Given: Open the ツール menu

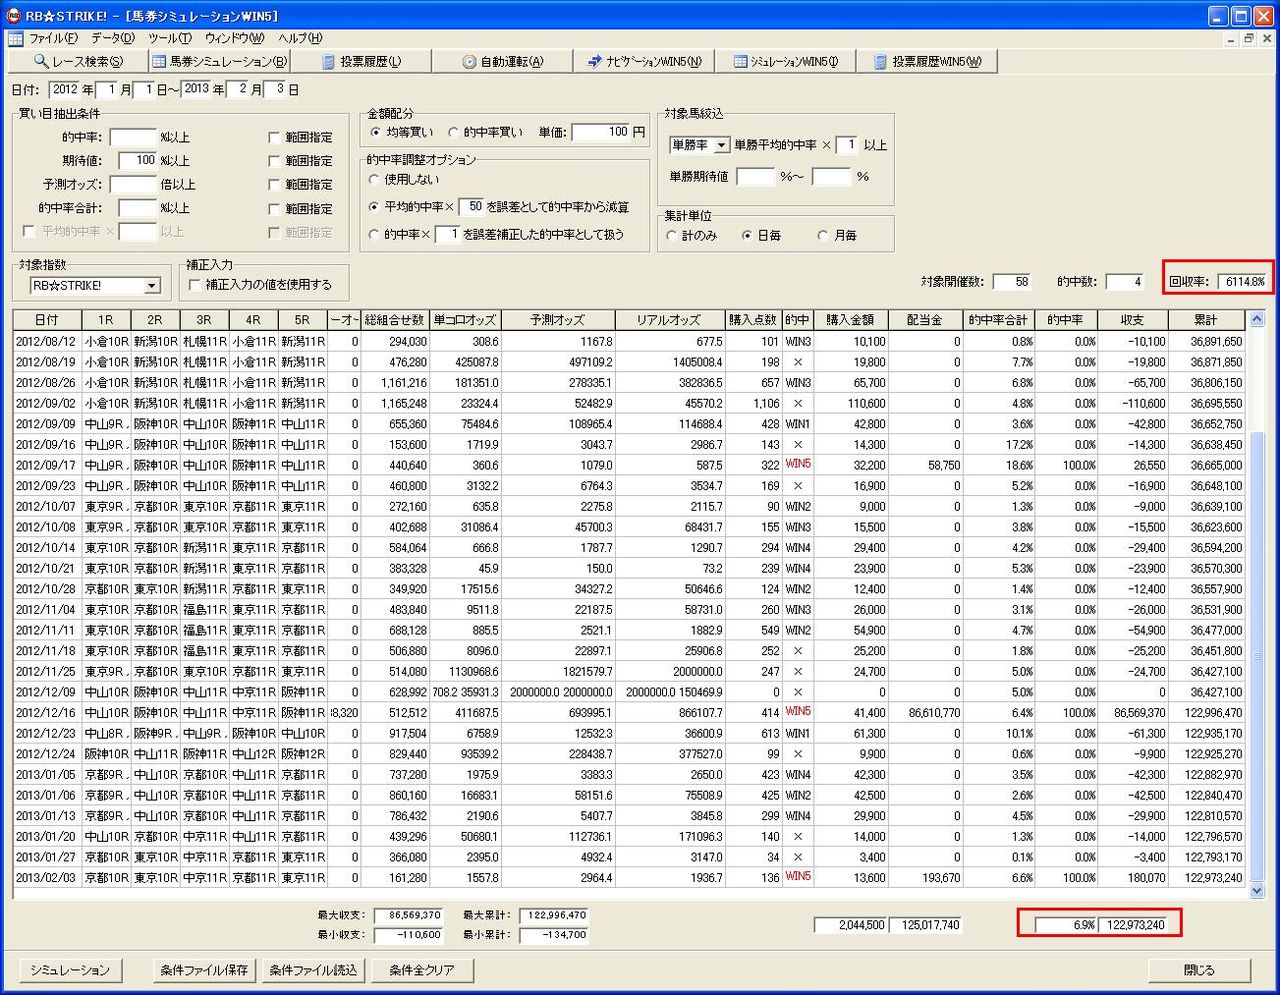Looking at the screenshot, I should pos(169,39).
